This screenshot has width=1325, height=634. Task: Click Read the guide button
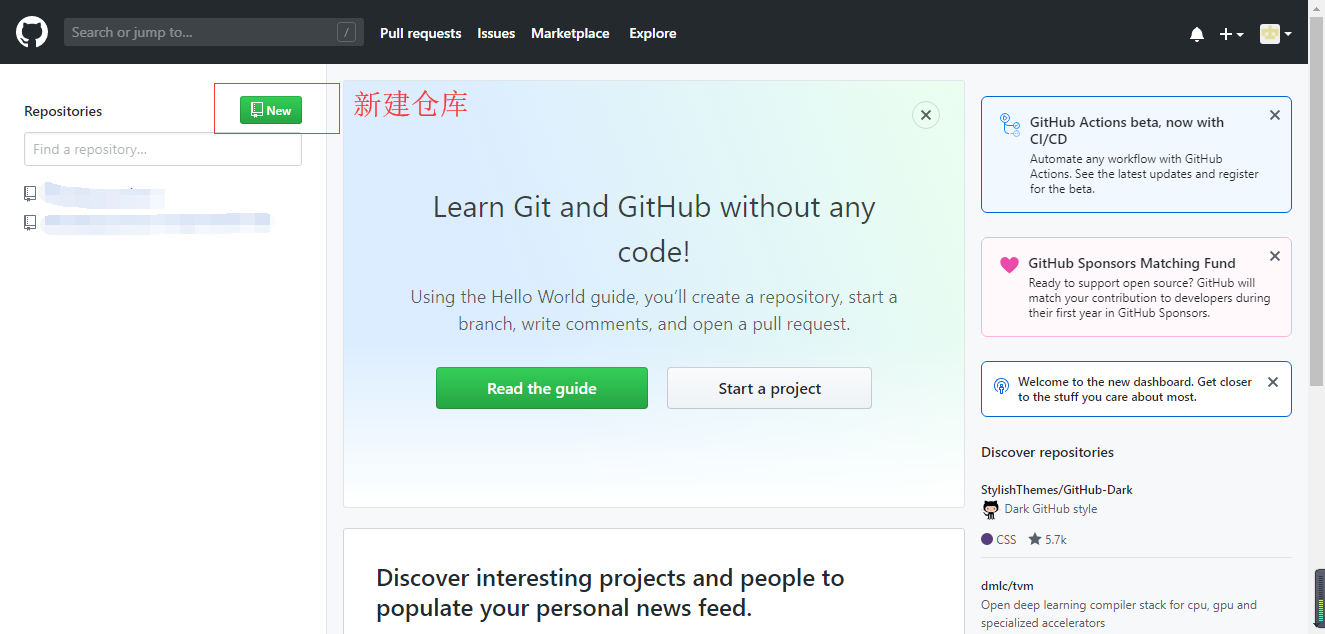(x=542, y=388)
